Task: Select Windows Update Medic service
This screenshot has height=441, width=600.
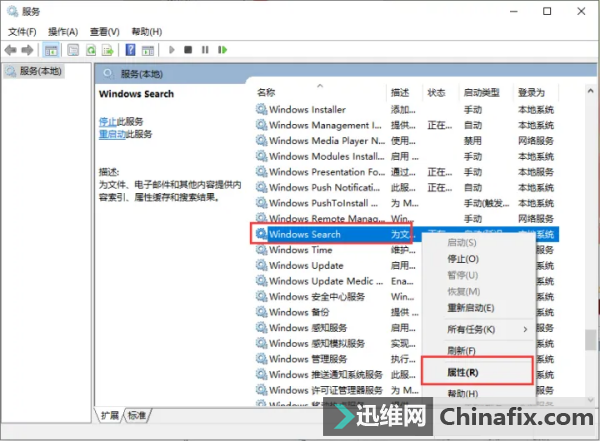Action: pos(337,281)
